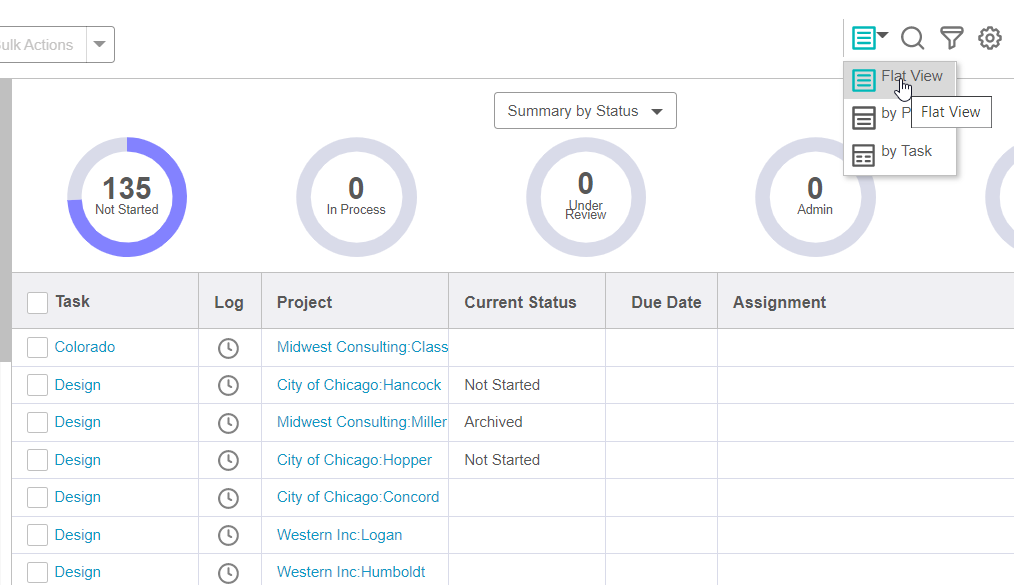The image size is (1014, 585).
Task: Check the checkbox for the Colorado task
Action: click(x=36, y=347)
